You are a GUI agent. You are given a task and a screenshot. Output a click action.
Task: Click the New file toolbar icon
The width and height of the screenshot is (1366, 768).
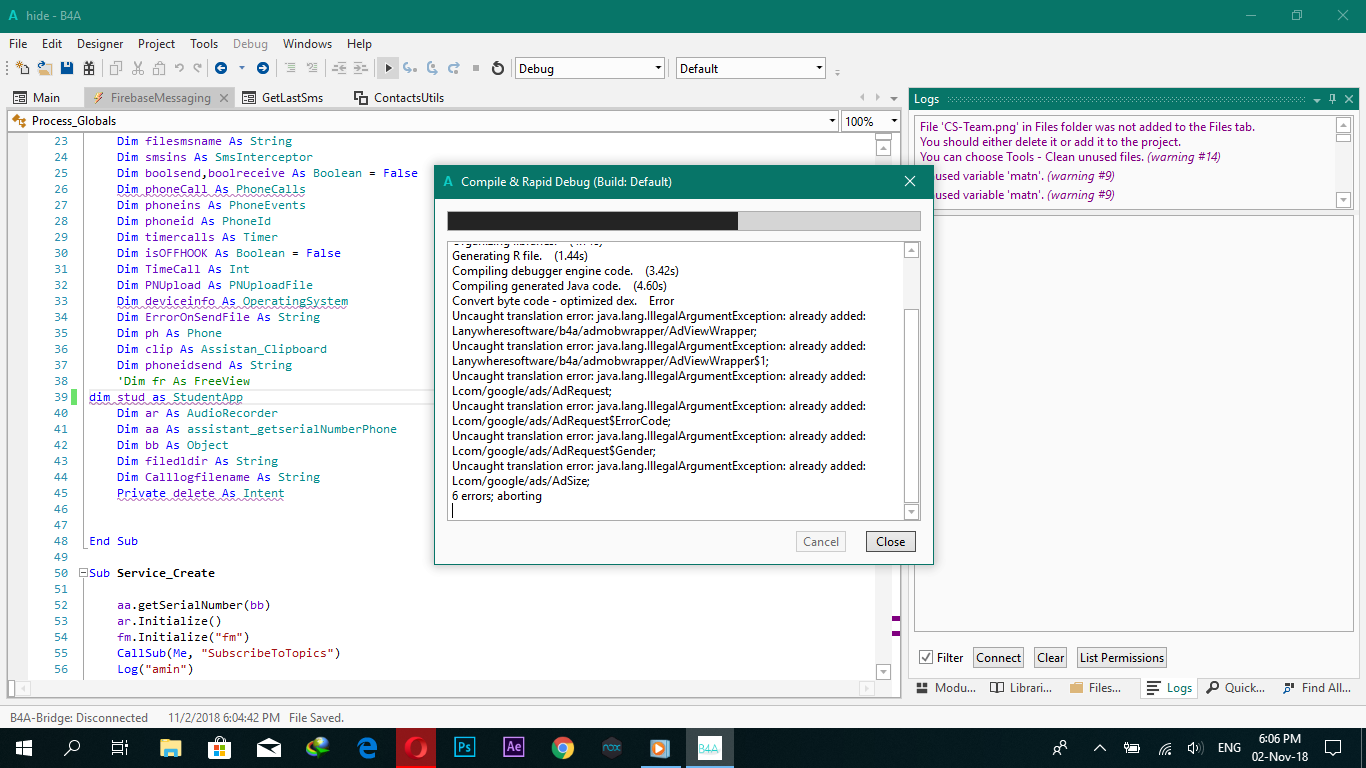[22, 68]
